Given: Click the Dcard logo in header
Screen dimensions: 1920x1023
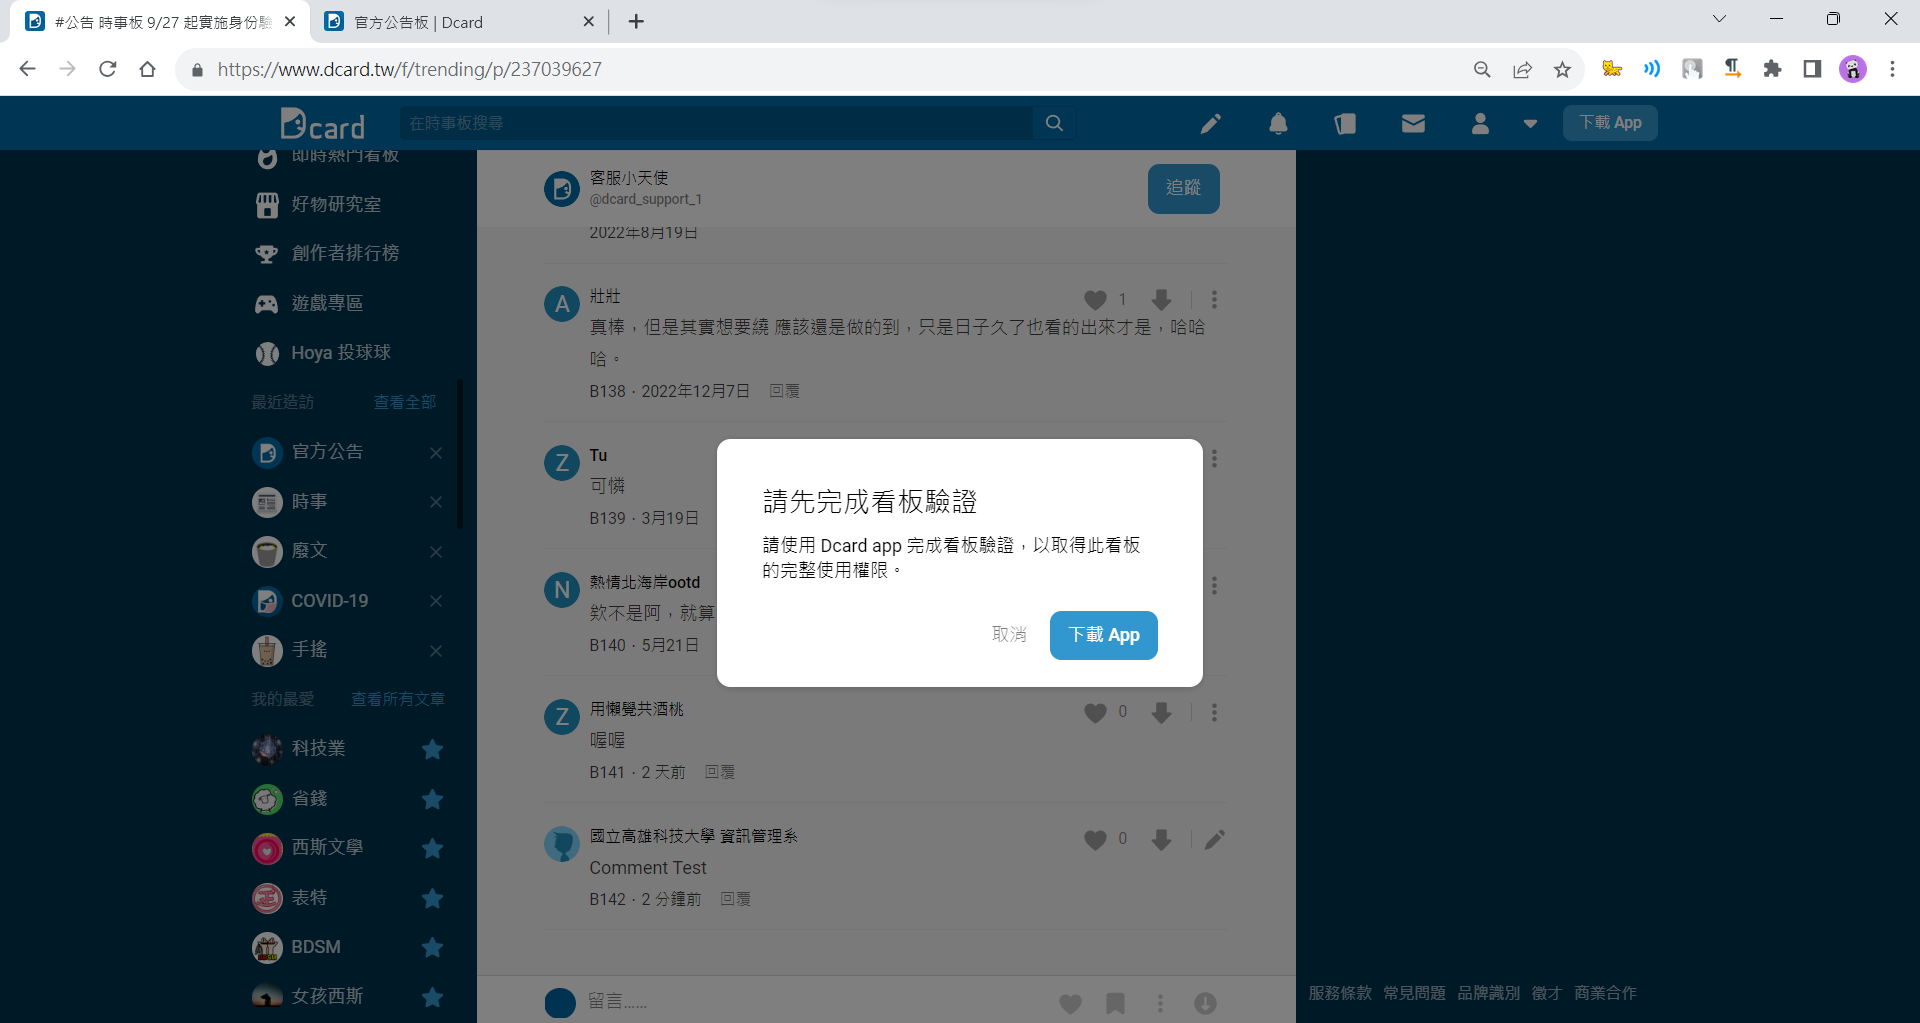Looking at the screenshot, I should 323,124.
